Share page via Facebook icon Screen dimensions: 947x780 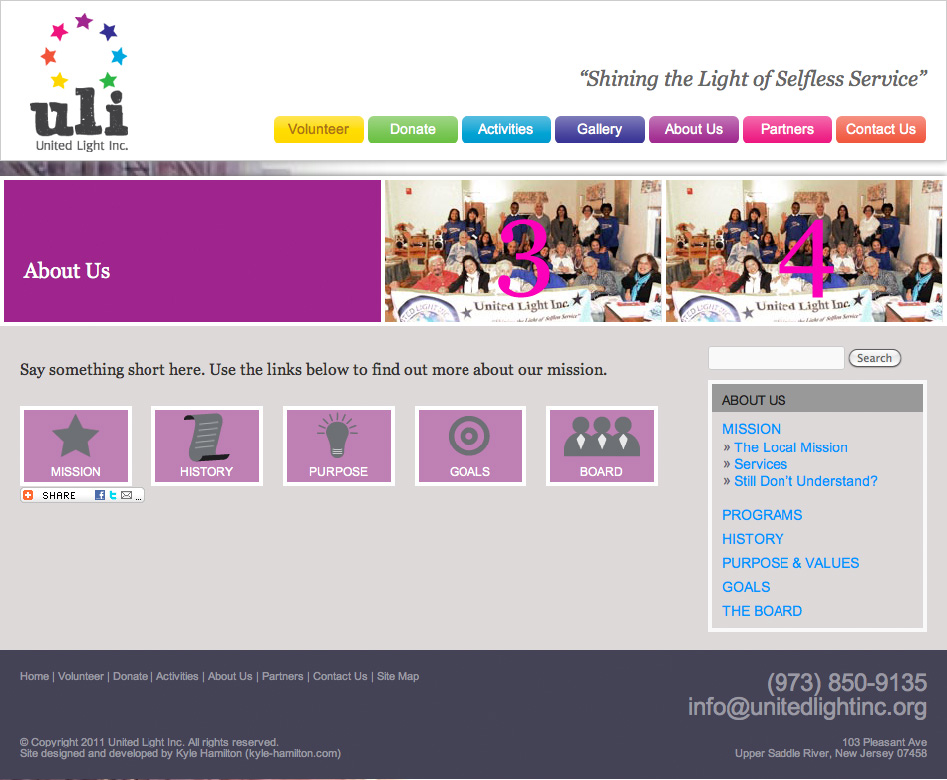[x=100, y=495]
